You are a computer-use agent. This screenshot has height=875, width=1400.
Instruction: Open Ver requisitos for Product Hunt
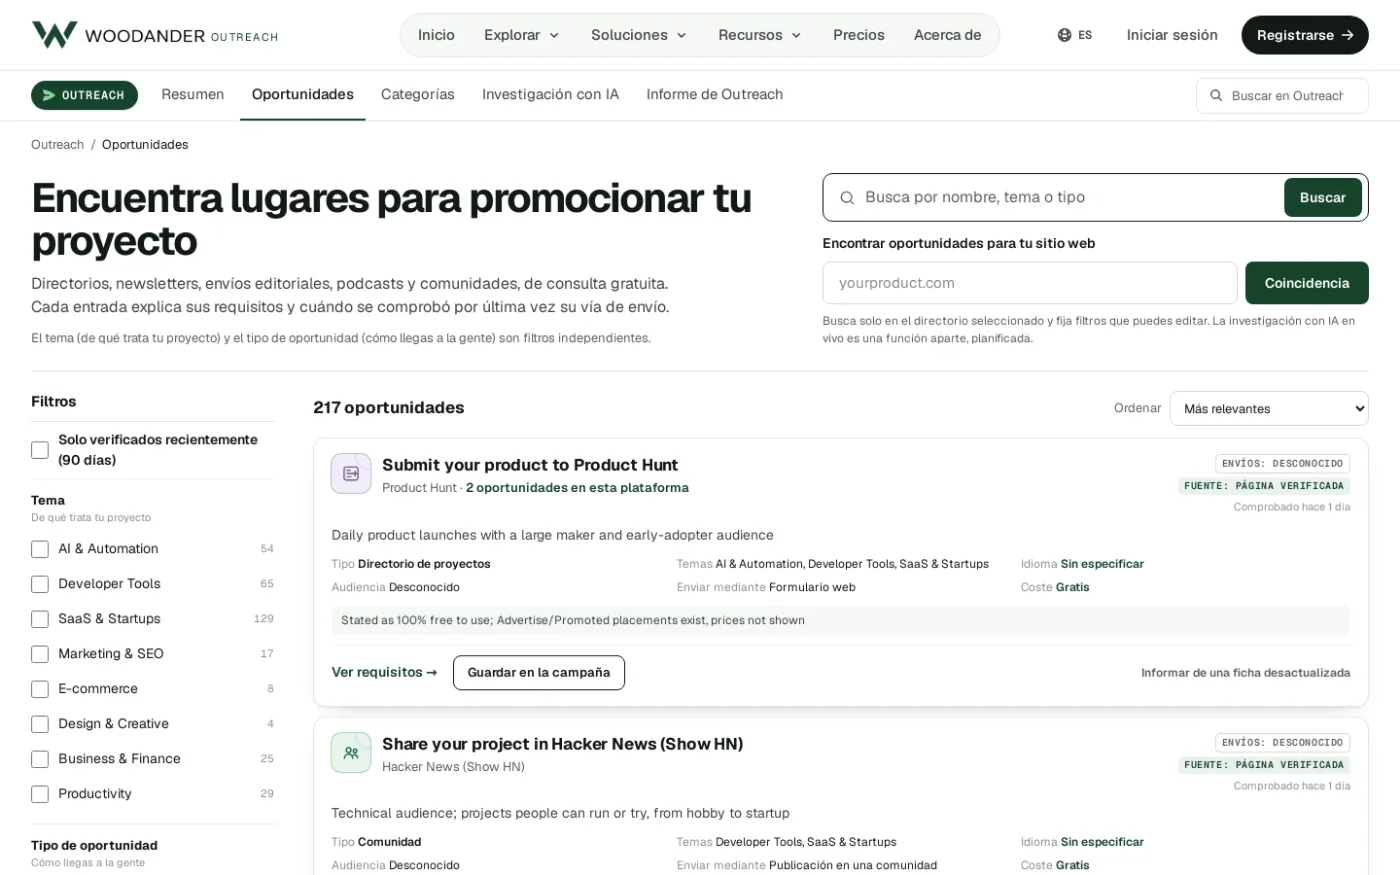(x=384, y=673)
